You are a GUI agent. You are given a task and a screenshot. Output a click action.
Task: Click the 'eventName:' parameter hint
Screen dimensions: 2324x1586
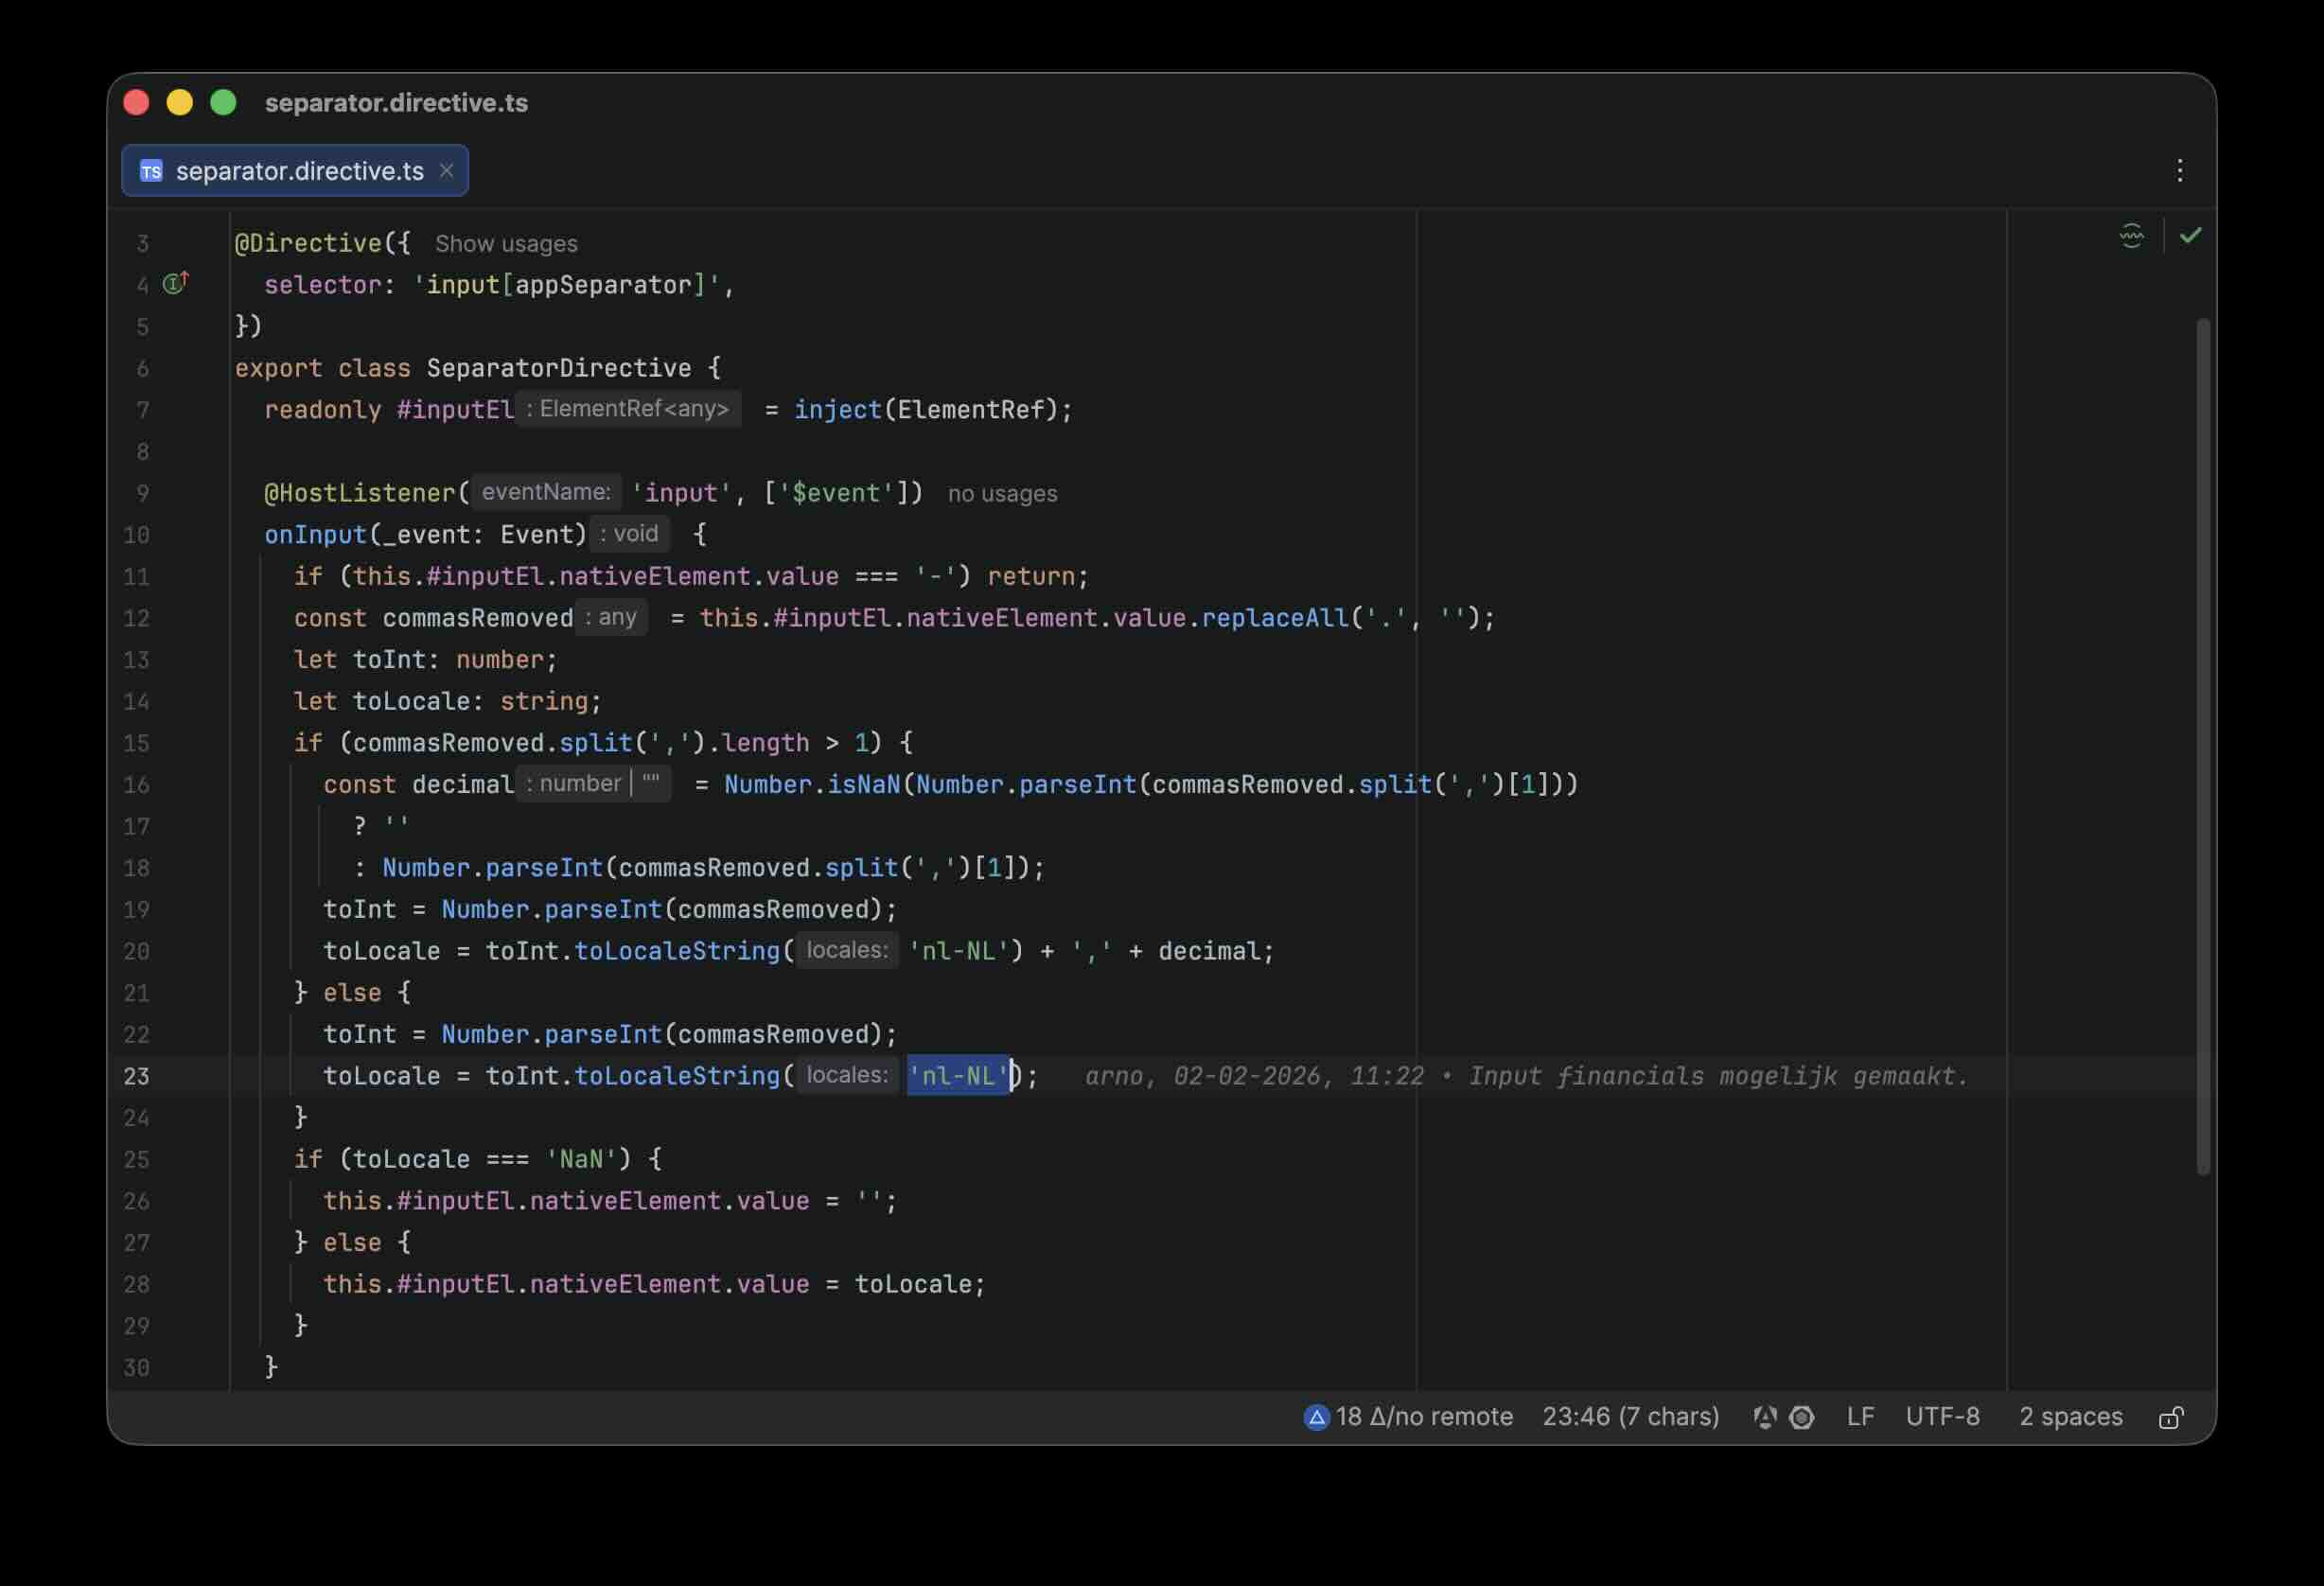(x=546, y=492)
